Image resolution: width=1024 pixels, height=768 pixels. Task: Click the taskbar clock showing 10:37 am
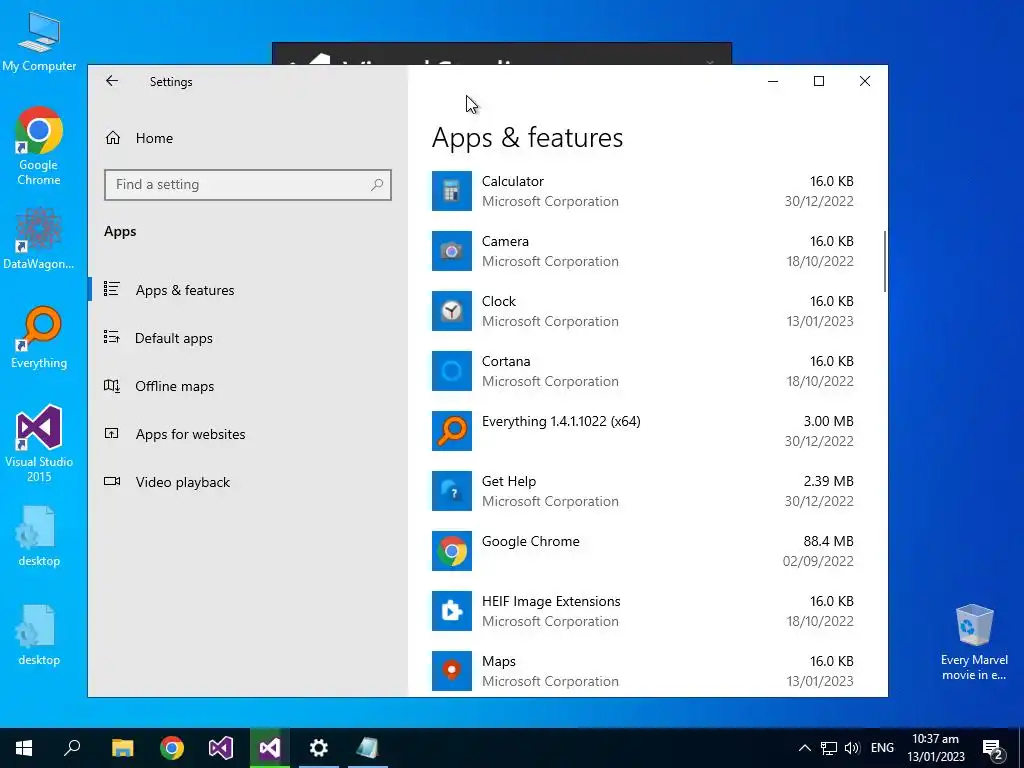tap(935, 748)
